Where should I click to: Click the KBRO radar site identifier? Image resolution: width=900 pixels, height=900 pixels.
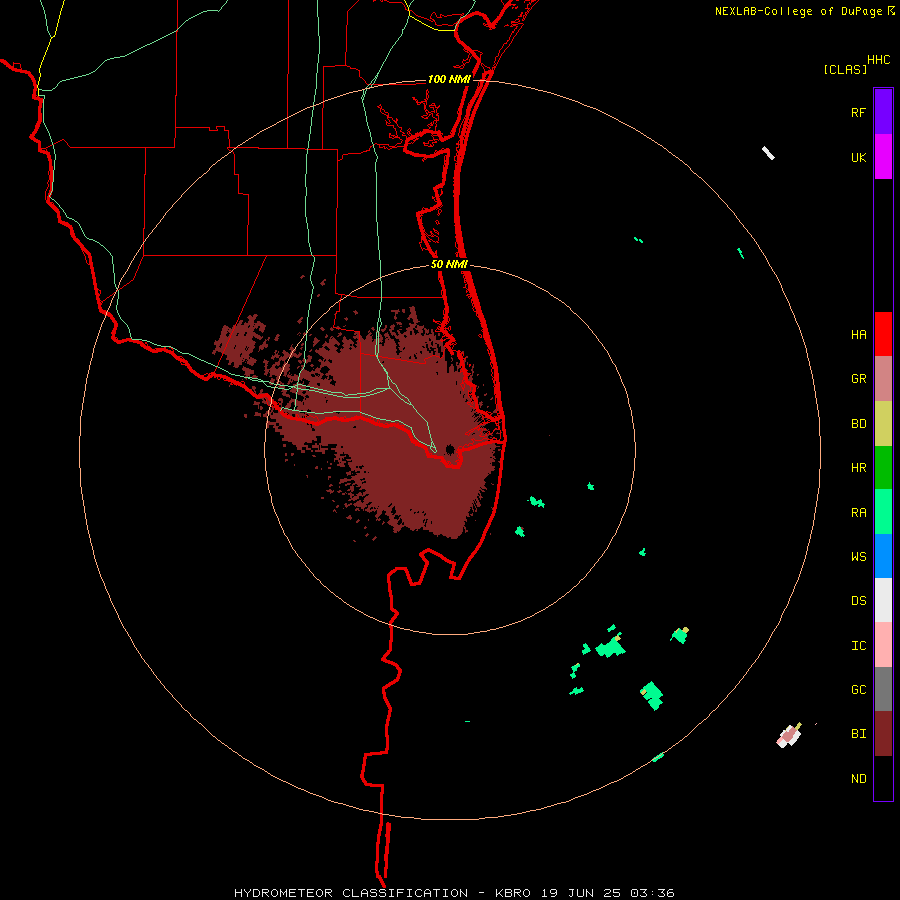[513, 893]
